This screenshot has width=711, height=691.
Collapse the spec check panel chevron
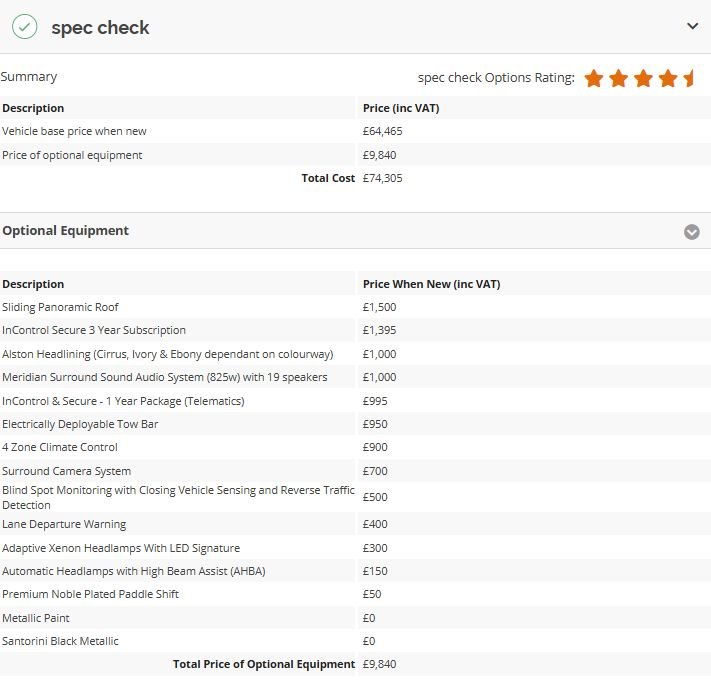692,27
